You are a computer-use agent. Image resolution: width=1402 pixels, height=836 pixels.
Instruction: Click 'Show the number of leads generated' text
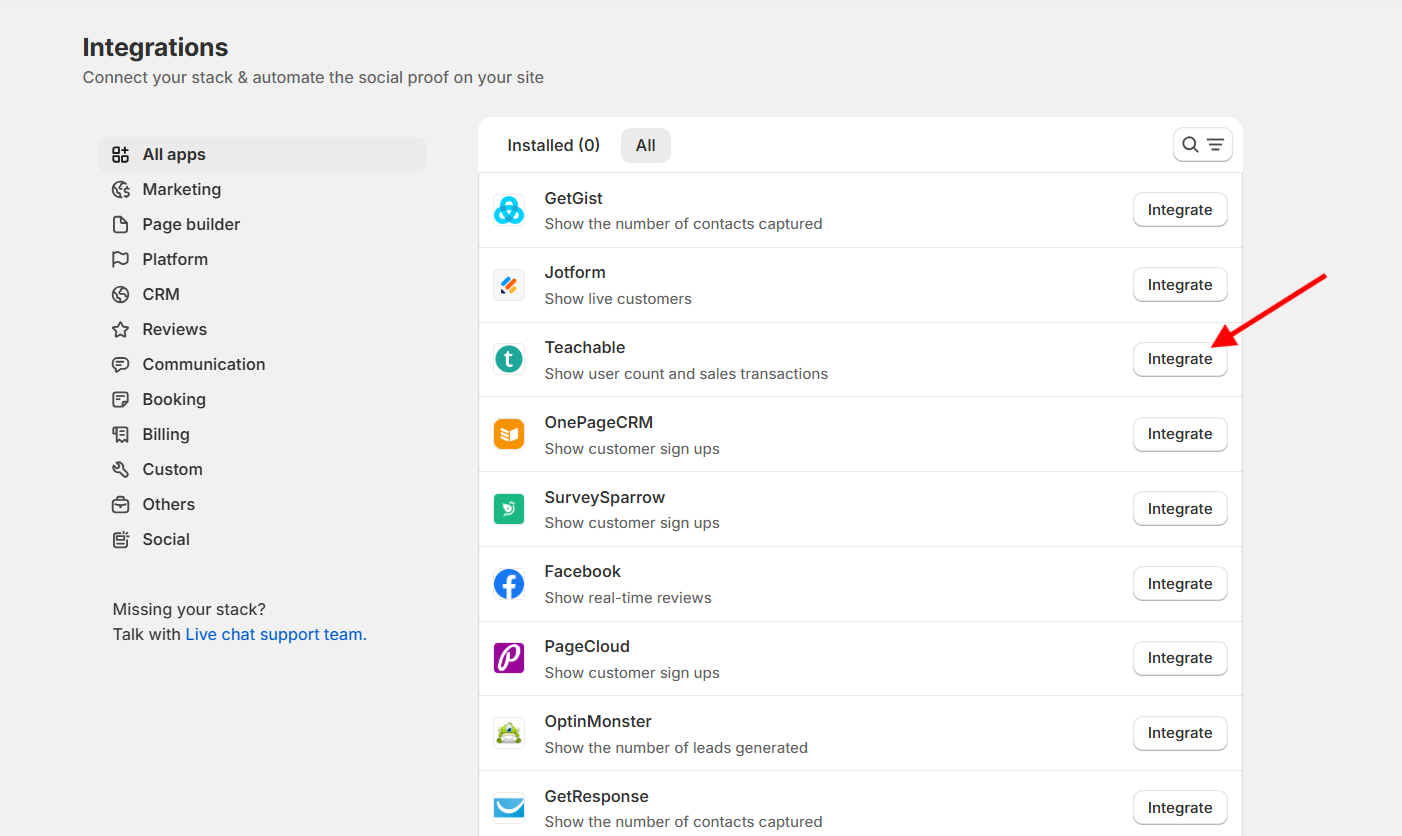pyautogui.click(x=676, y=748)
